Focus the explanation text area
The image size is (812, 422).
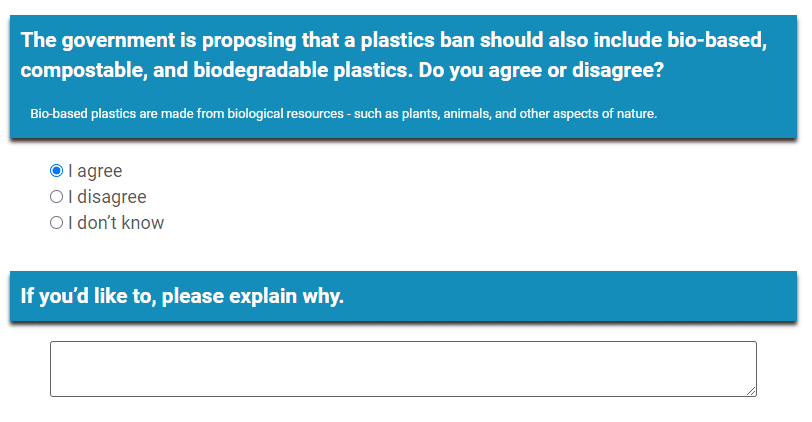click(x=403, y=369)
